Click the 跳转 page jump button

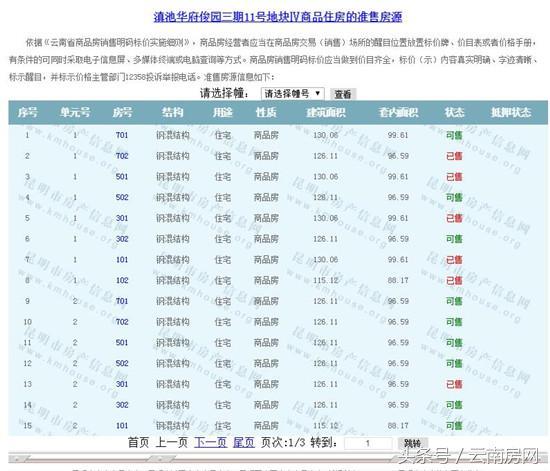[x=412, y=443]
